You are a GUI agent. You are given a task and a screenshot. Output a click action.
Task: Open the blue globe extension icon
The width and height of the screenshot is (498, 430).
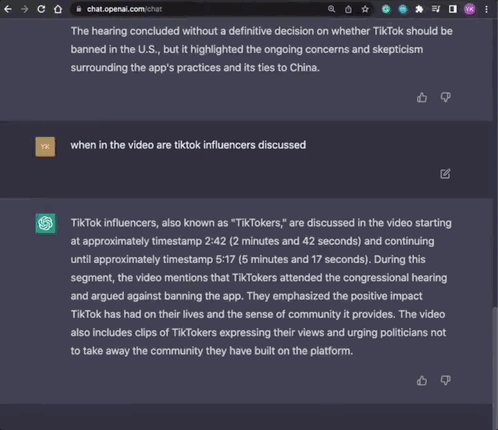point(403,9)
